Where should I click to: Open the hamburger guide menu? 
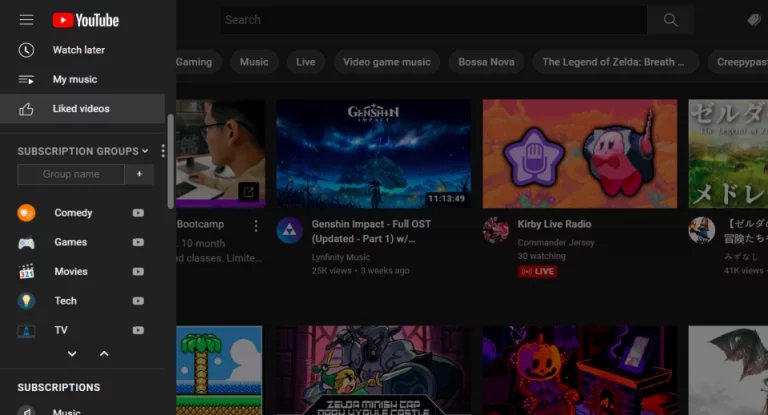pyautogui.click(x=26, y=20)
